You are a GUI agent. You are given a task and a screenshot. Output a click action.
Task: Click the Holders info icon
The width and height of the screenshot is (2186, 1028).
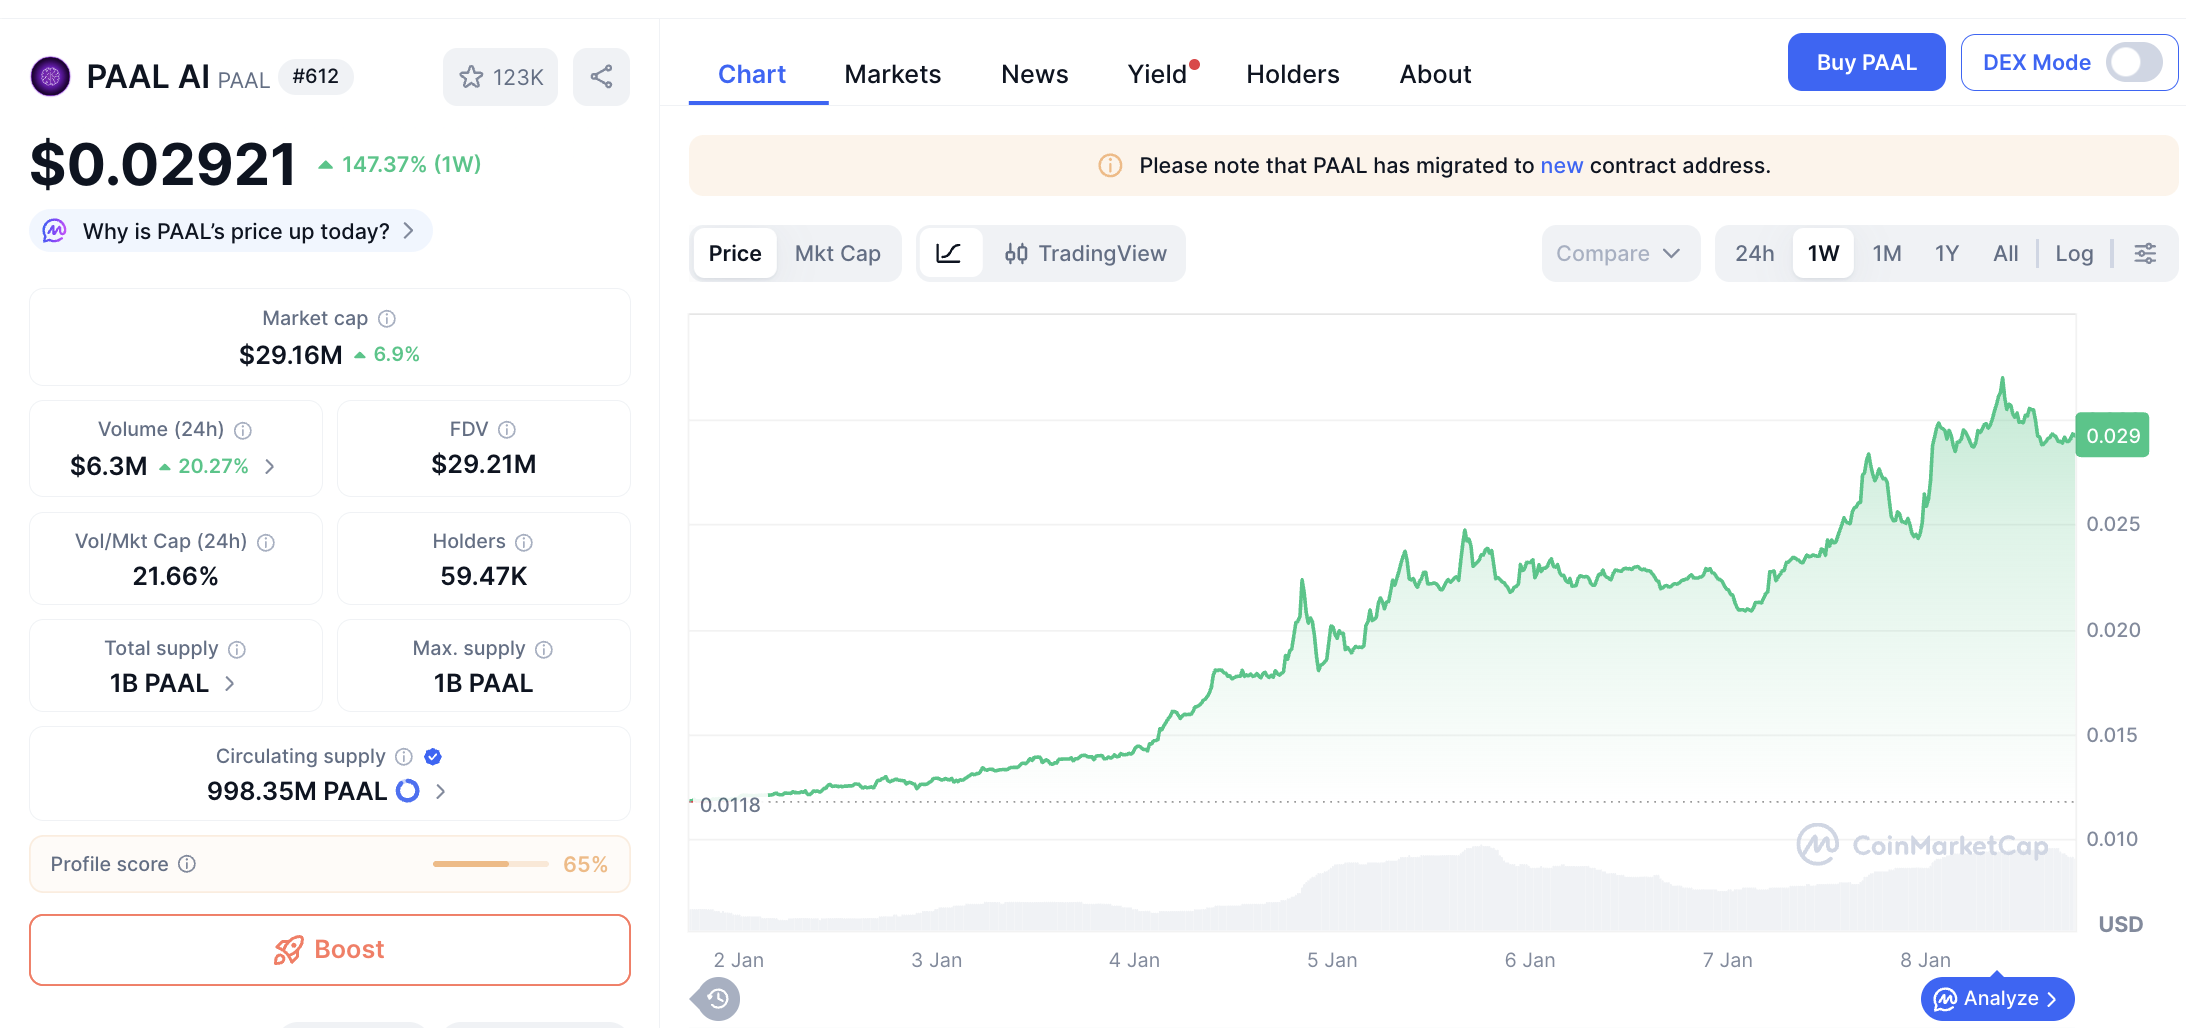pos(524,542)
